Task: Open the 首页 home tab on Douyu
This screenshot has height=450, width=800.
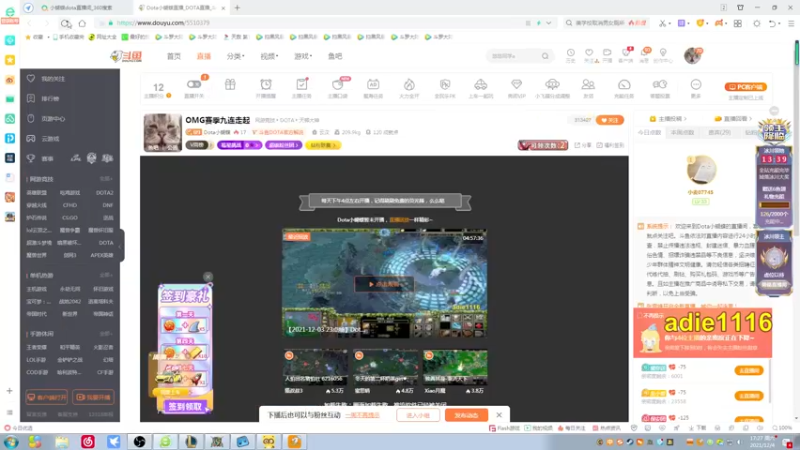Action: [x=173, y=56]
